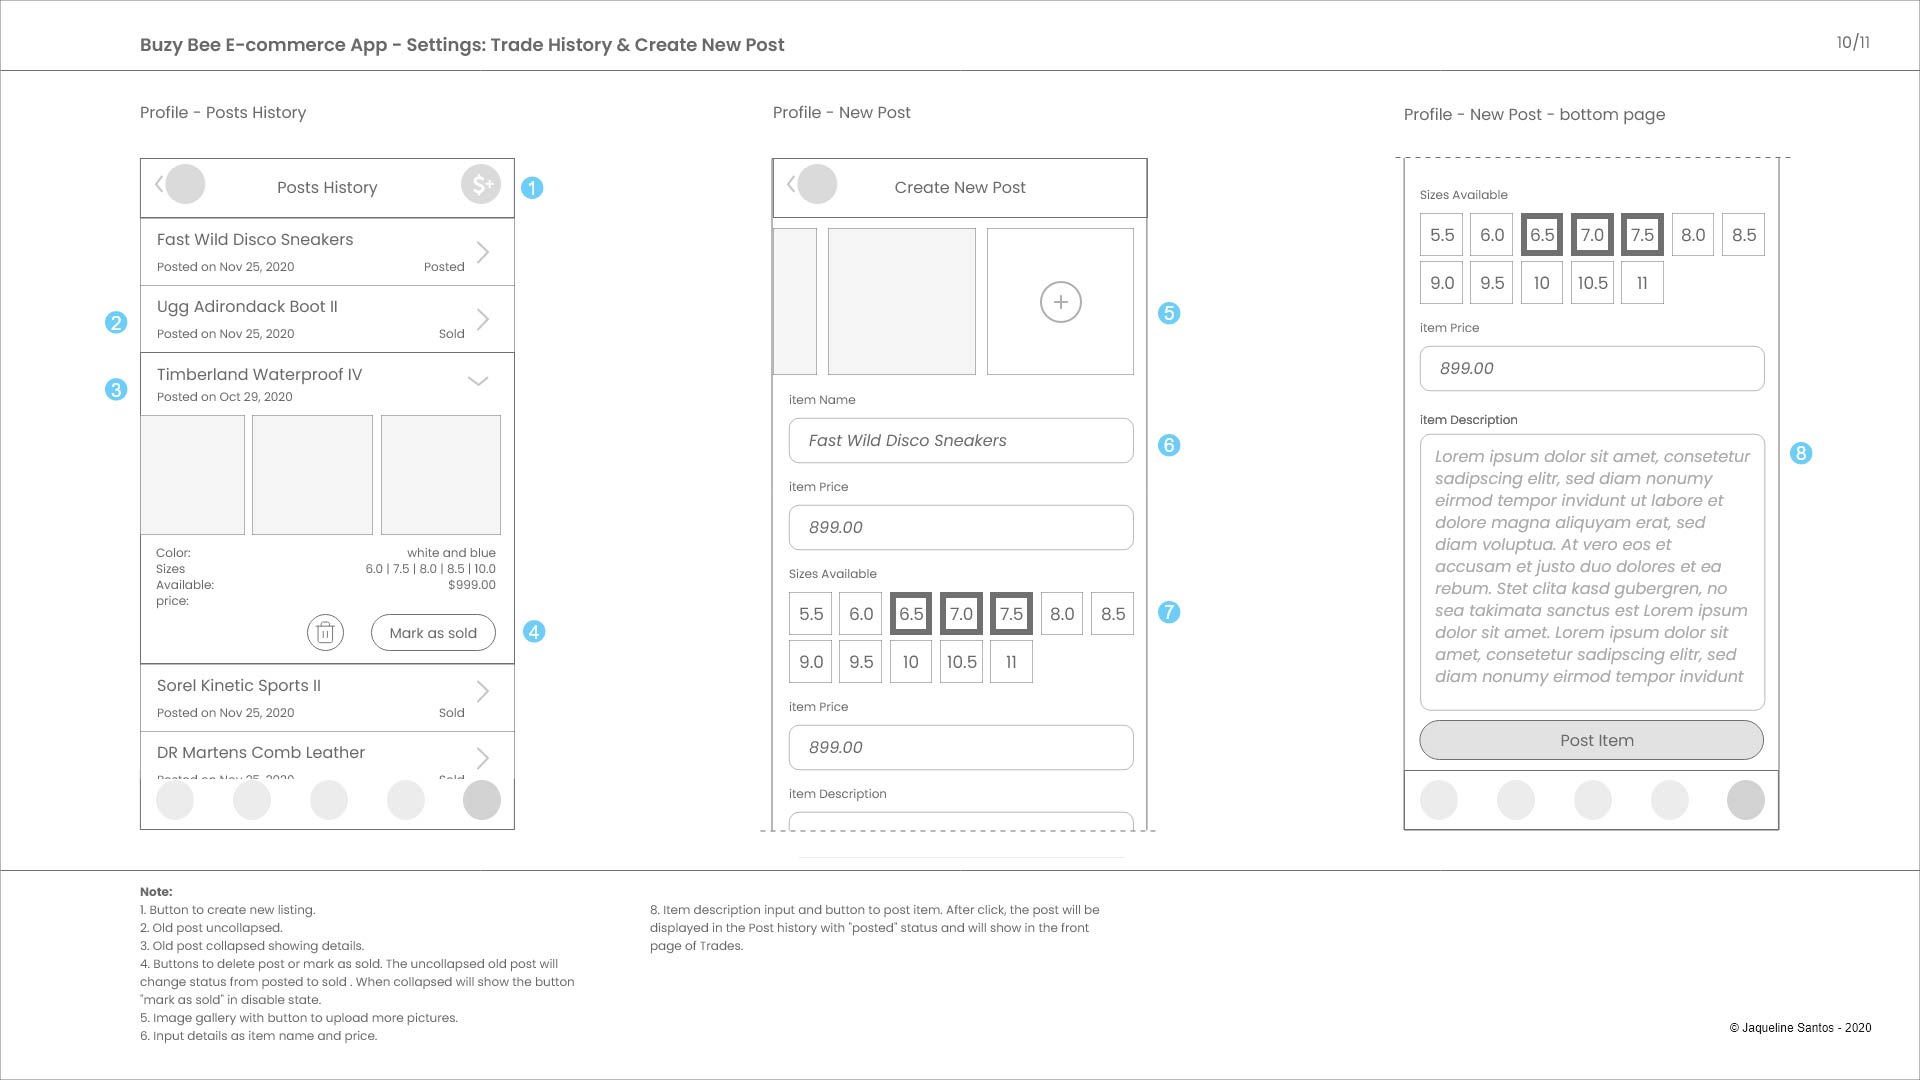Select size 8.0 in Create New Post screen
Viewport: 1921px width, 1080px height.
coord(1062,614)
